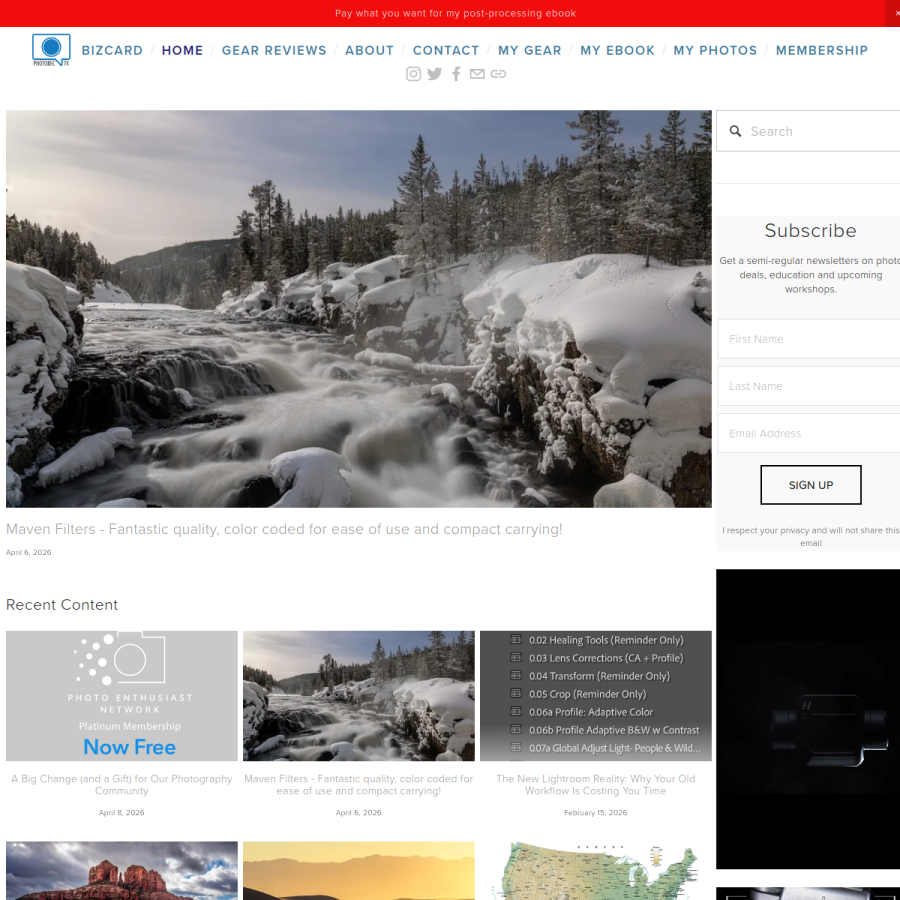Open MY EBOOK page
900x900 pixels.
[x=617, y=51]
